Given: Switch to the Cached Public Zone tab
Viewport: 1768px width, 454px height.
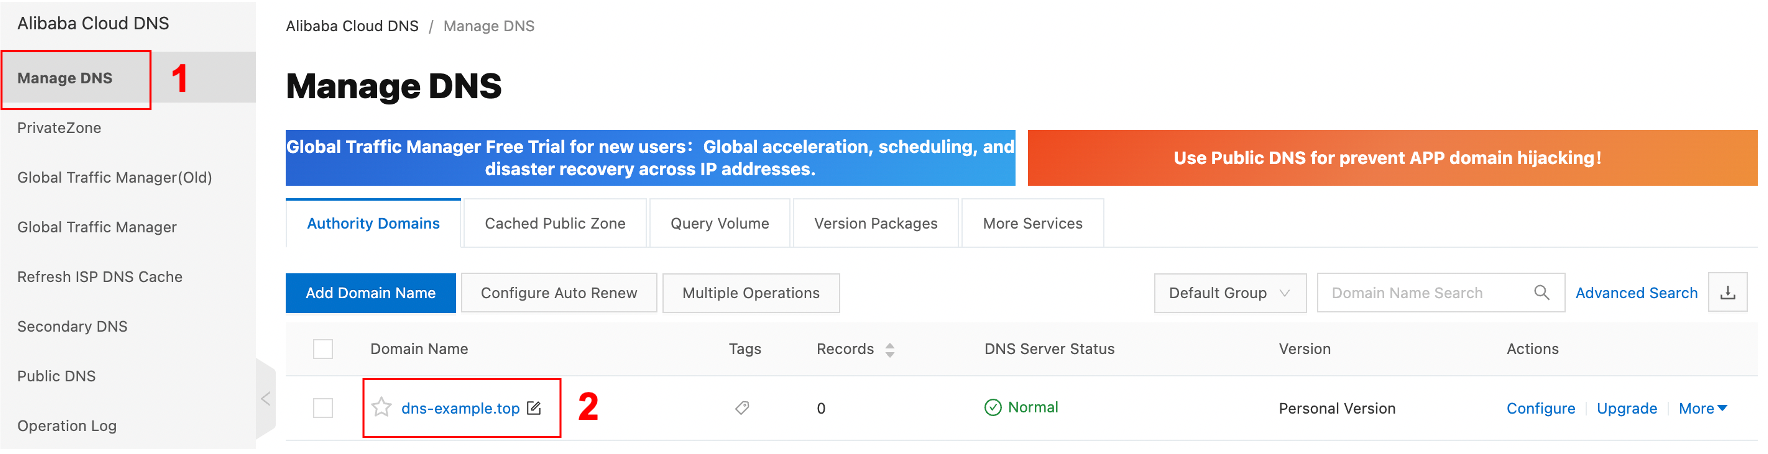Looking at the screenshot, I should click(555, 223).
